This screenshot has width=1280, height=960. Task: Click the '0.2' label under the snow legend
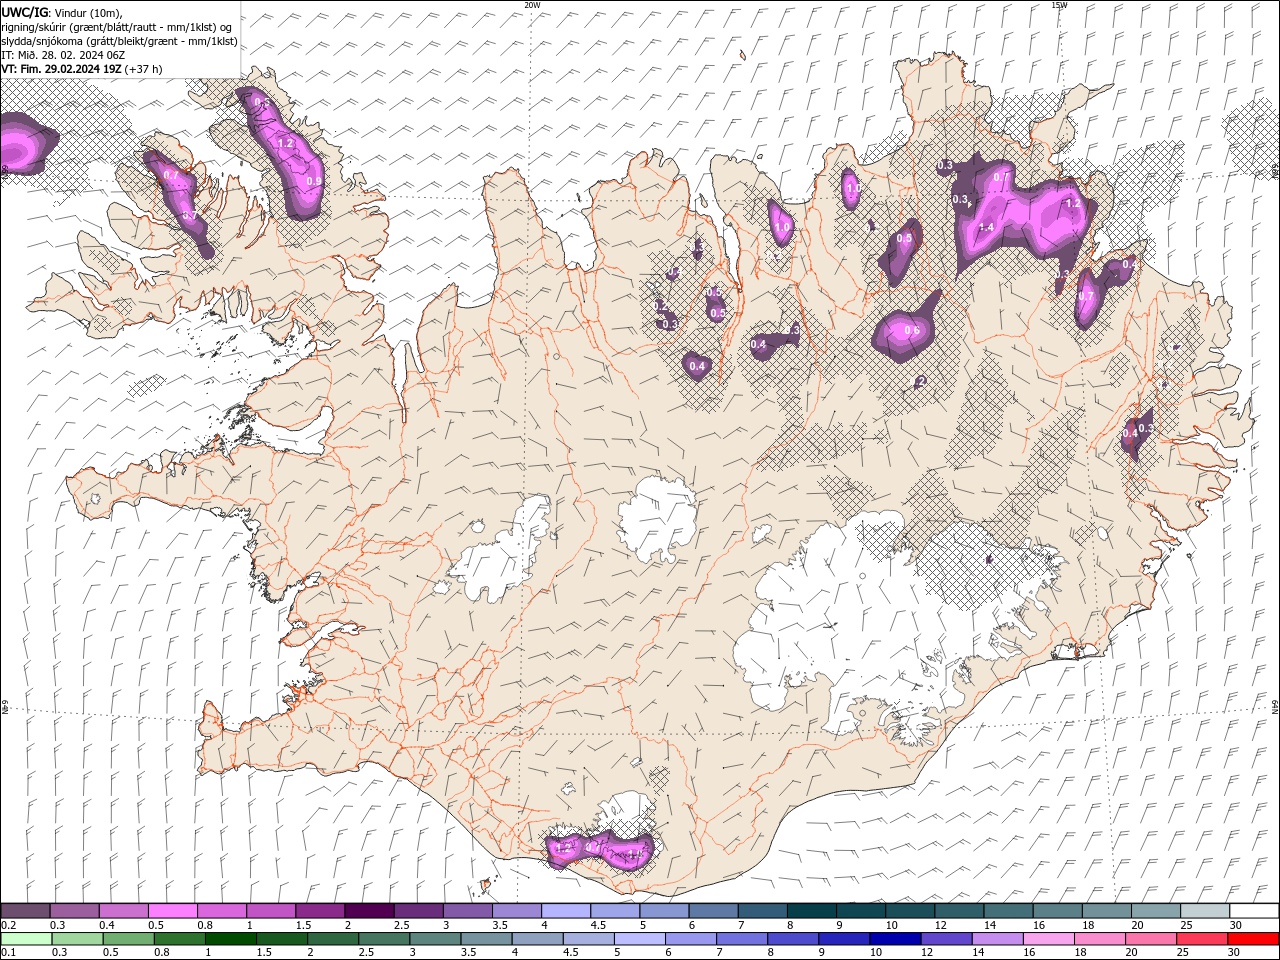[8, 925]
